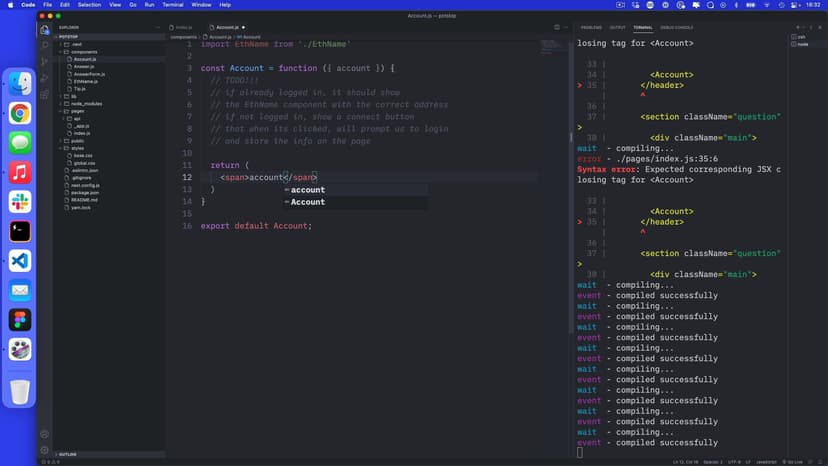Select the capitalized Account autocomplete suggestion
The height and width of the screenshot is (466, 828).
308,202
